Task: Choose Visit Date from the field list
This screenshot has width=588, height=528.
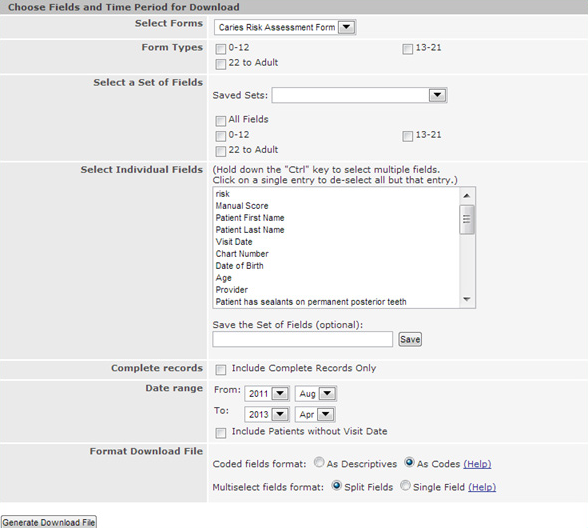Action: pyautogui.click(x=234, y=242)
